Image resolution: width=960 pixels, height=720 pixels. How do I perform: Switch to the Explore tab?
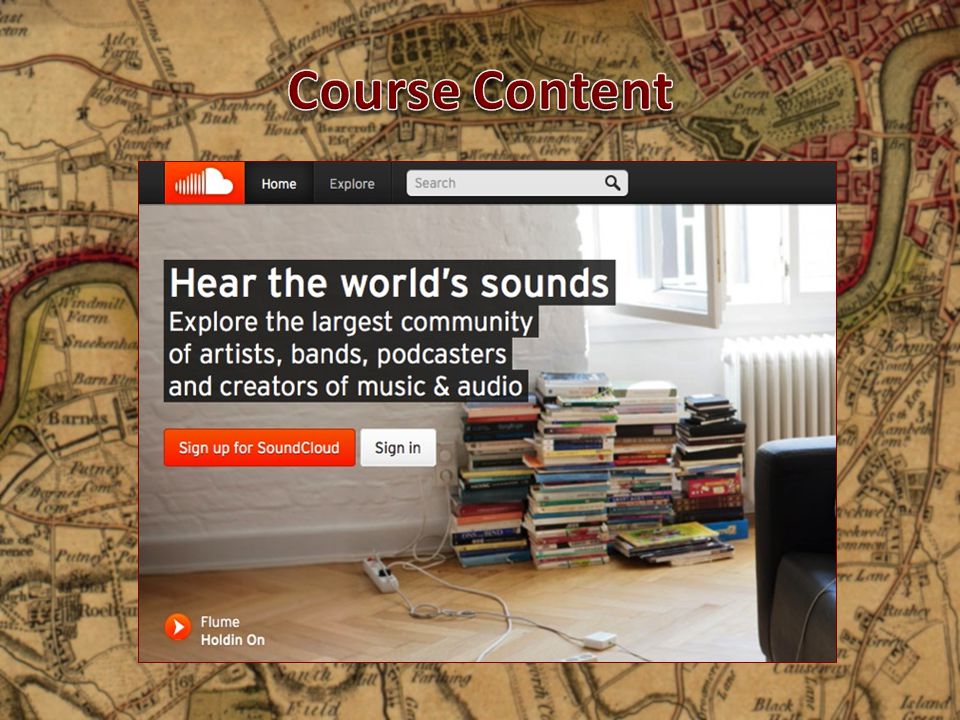coord(352,184)
